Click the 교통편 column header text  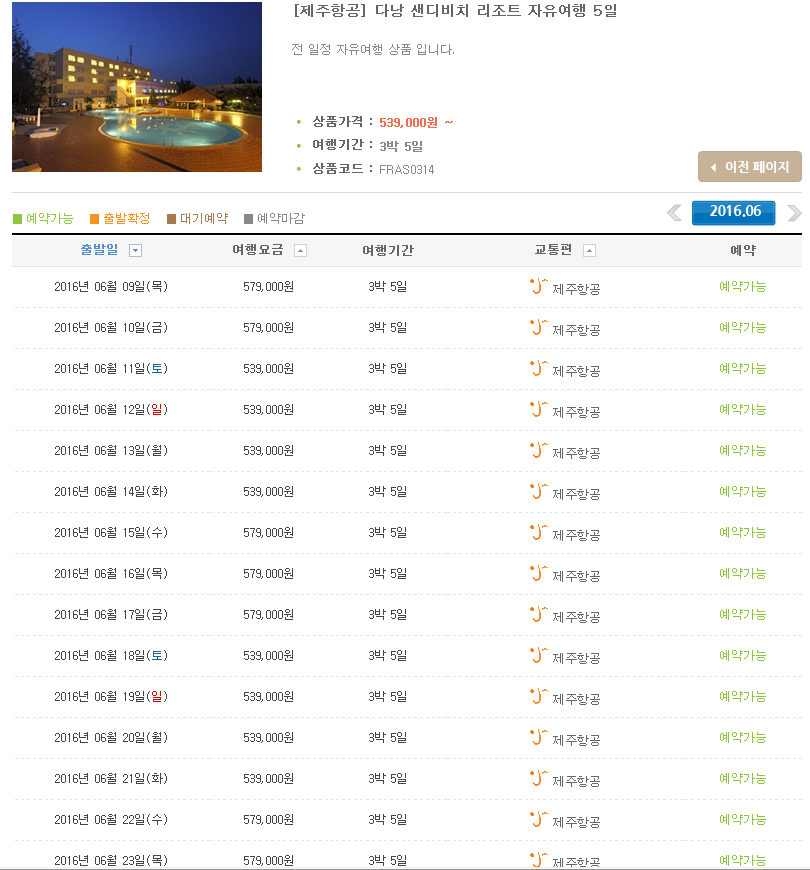point(553,250)
